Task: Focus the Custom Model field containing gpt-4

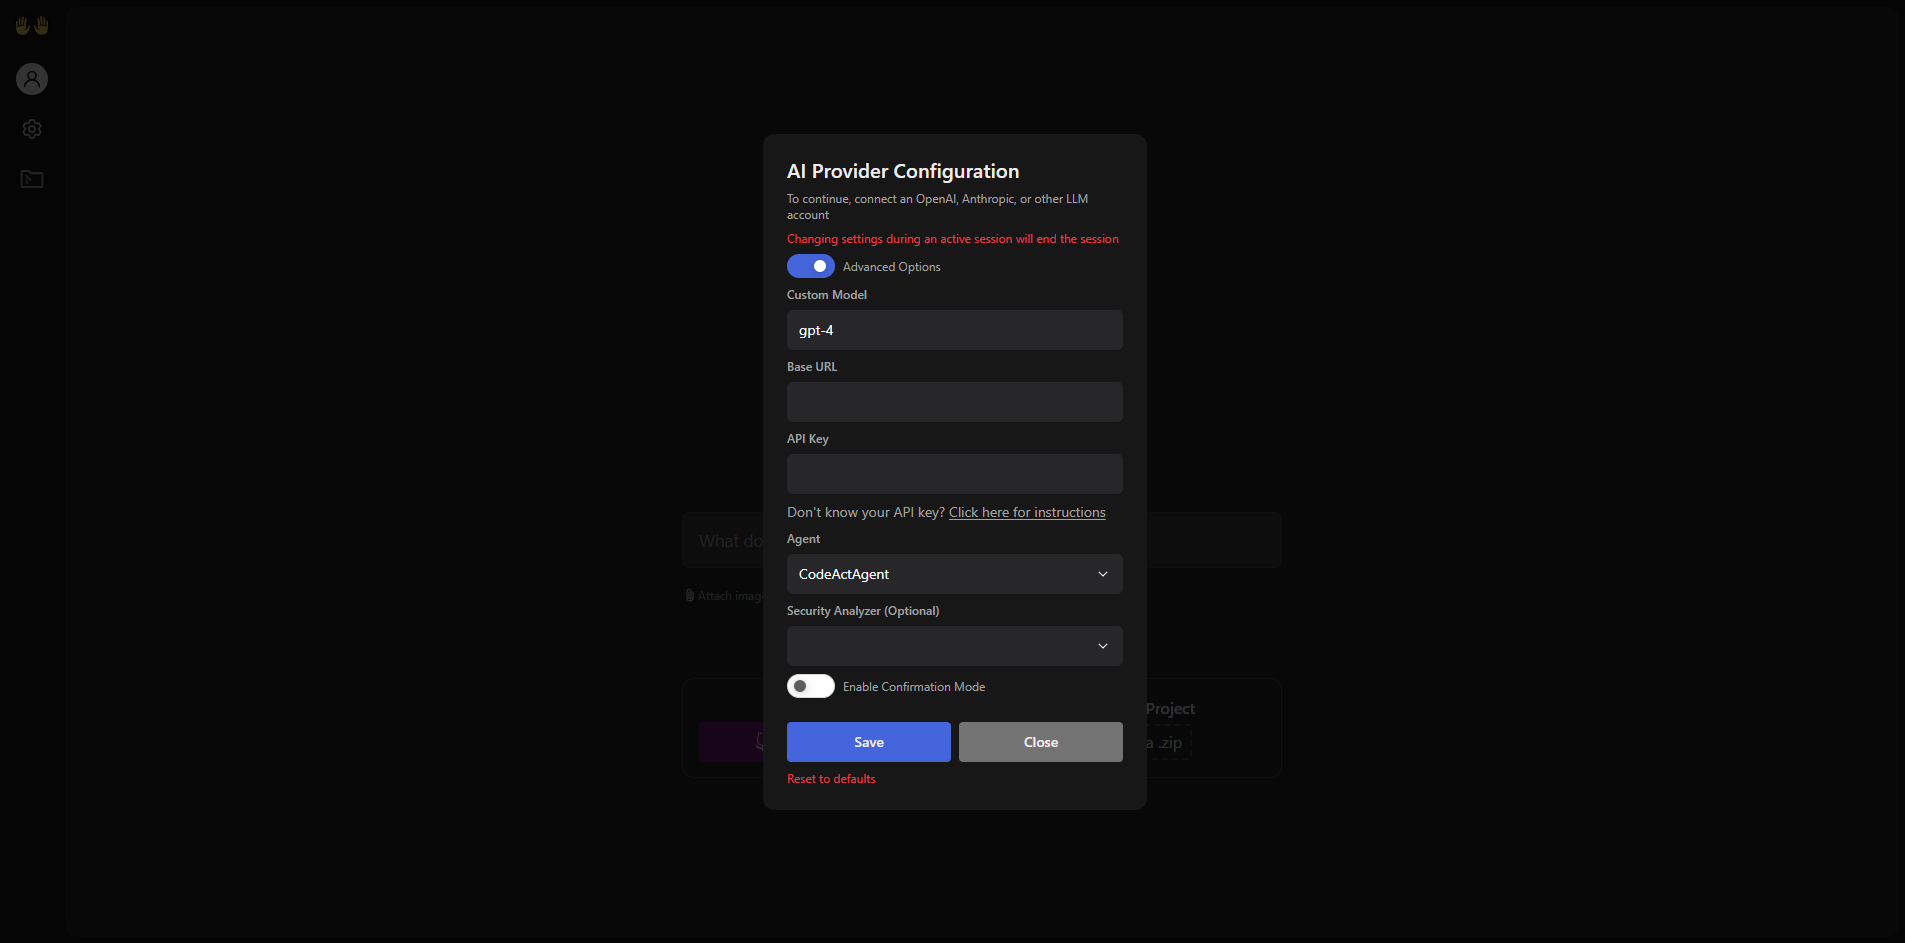Action: [x=955, y=330]
